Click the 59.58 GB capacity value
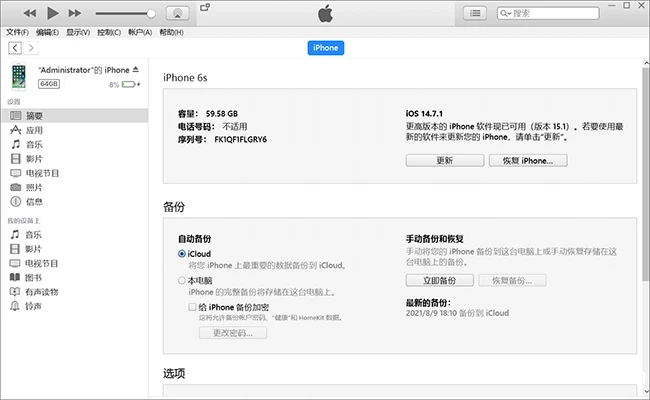Image resolution: width=650 pixels, height=400 pixels. point(222,114)
